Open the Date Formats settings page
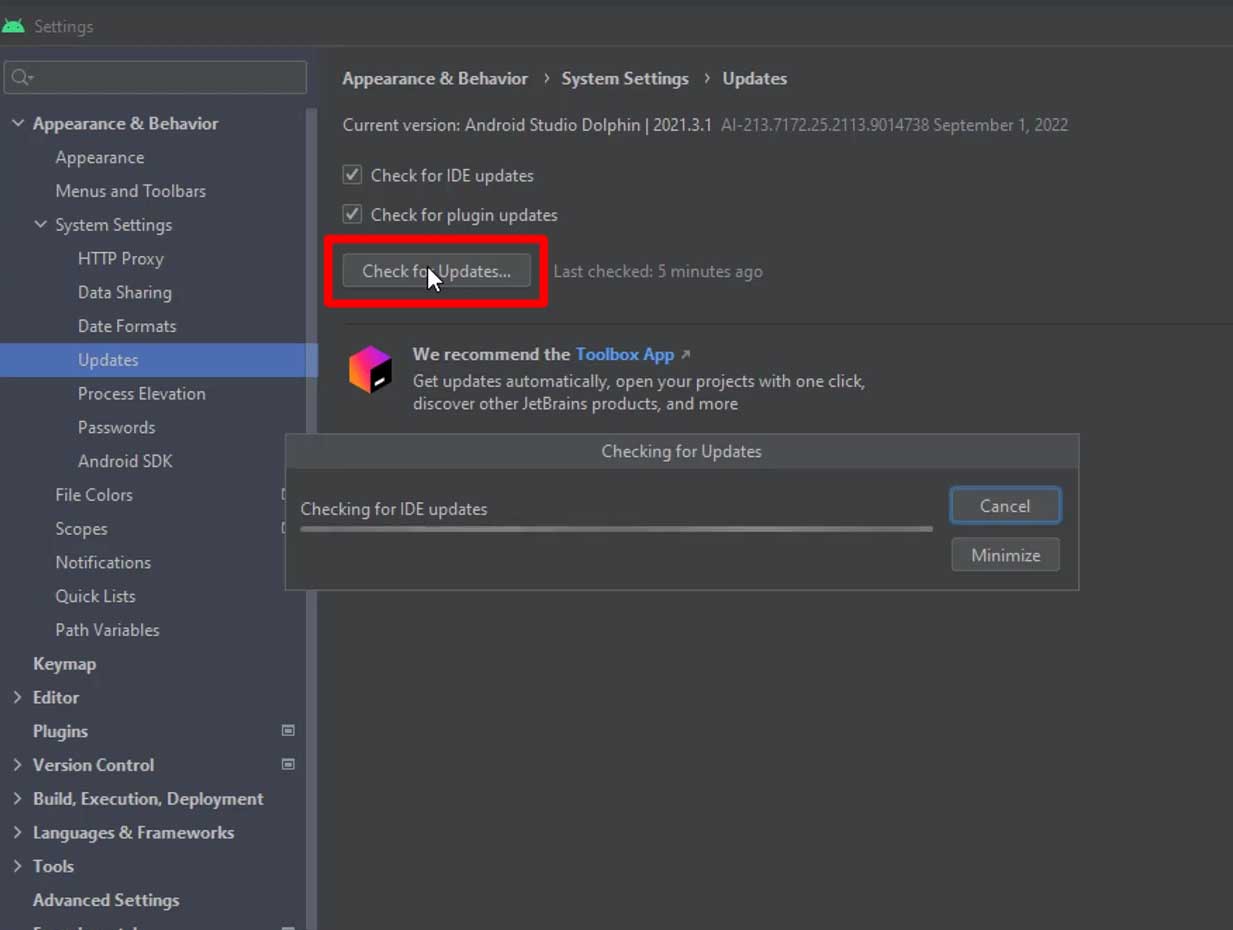The width and height of the screenshot is (1233, 930). click(127, 326)
